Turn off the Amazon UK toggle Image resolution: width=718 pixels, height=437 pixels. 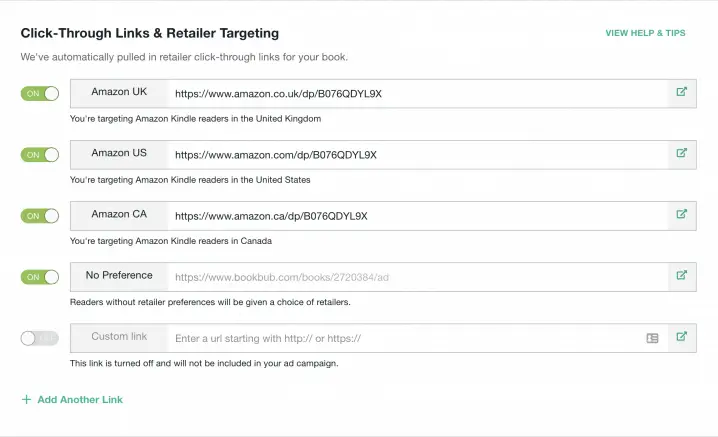click(40, 93)
